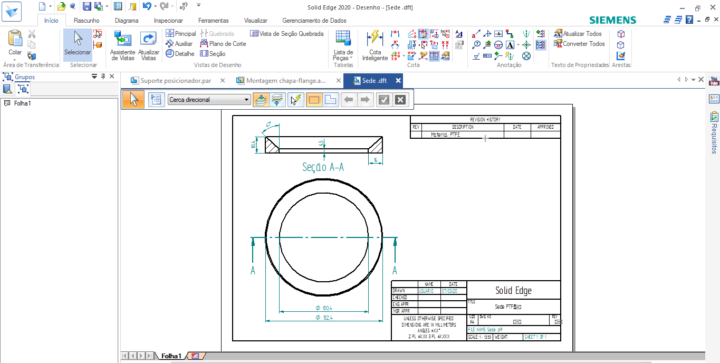The width and height of the screenshot is (720, 363).
Task: Click Converter Todos button
Action: click(x=579, y=44)
